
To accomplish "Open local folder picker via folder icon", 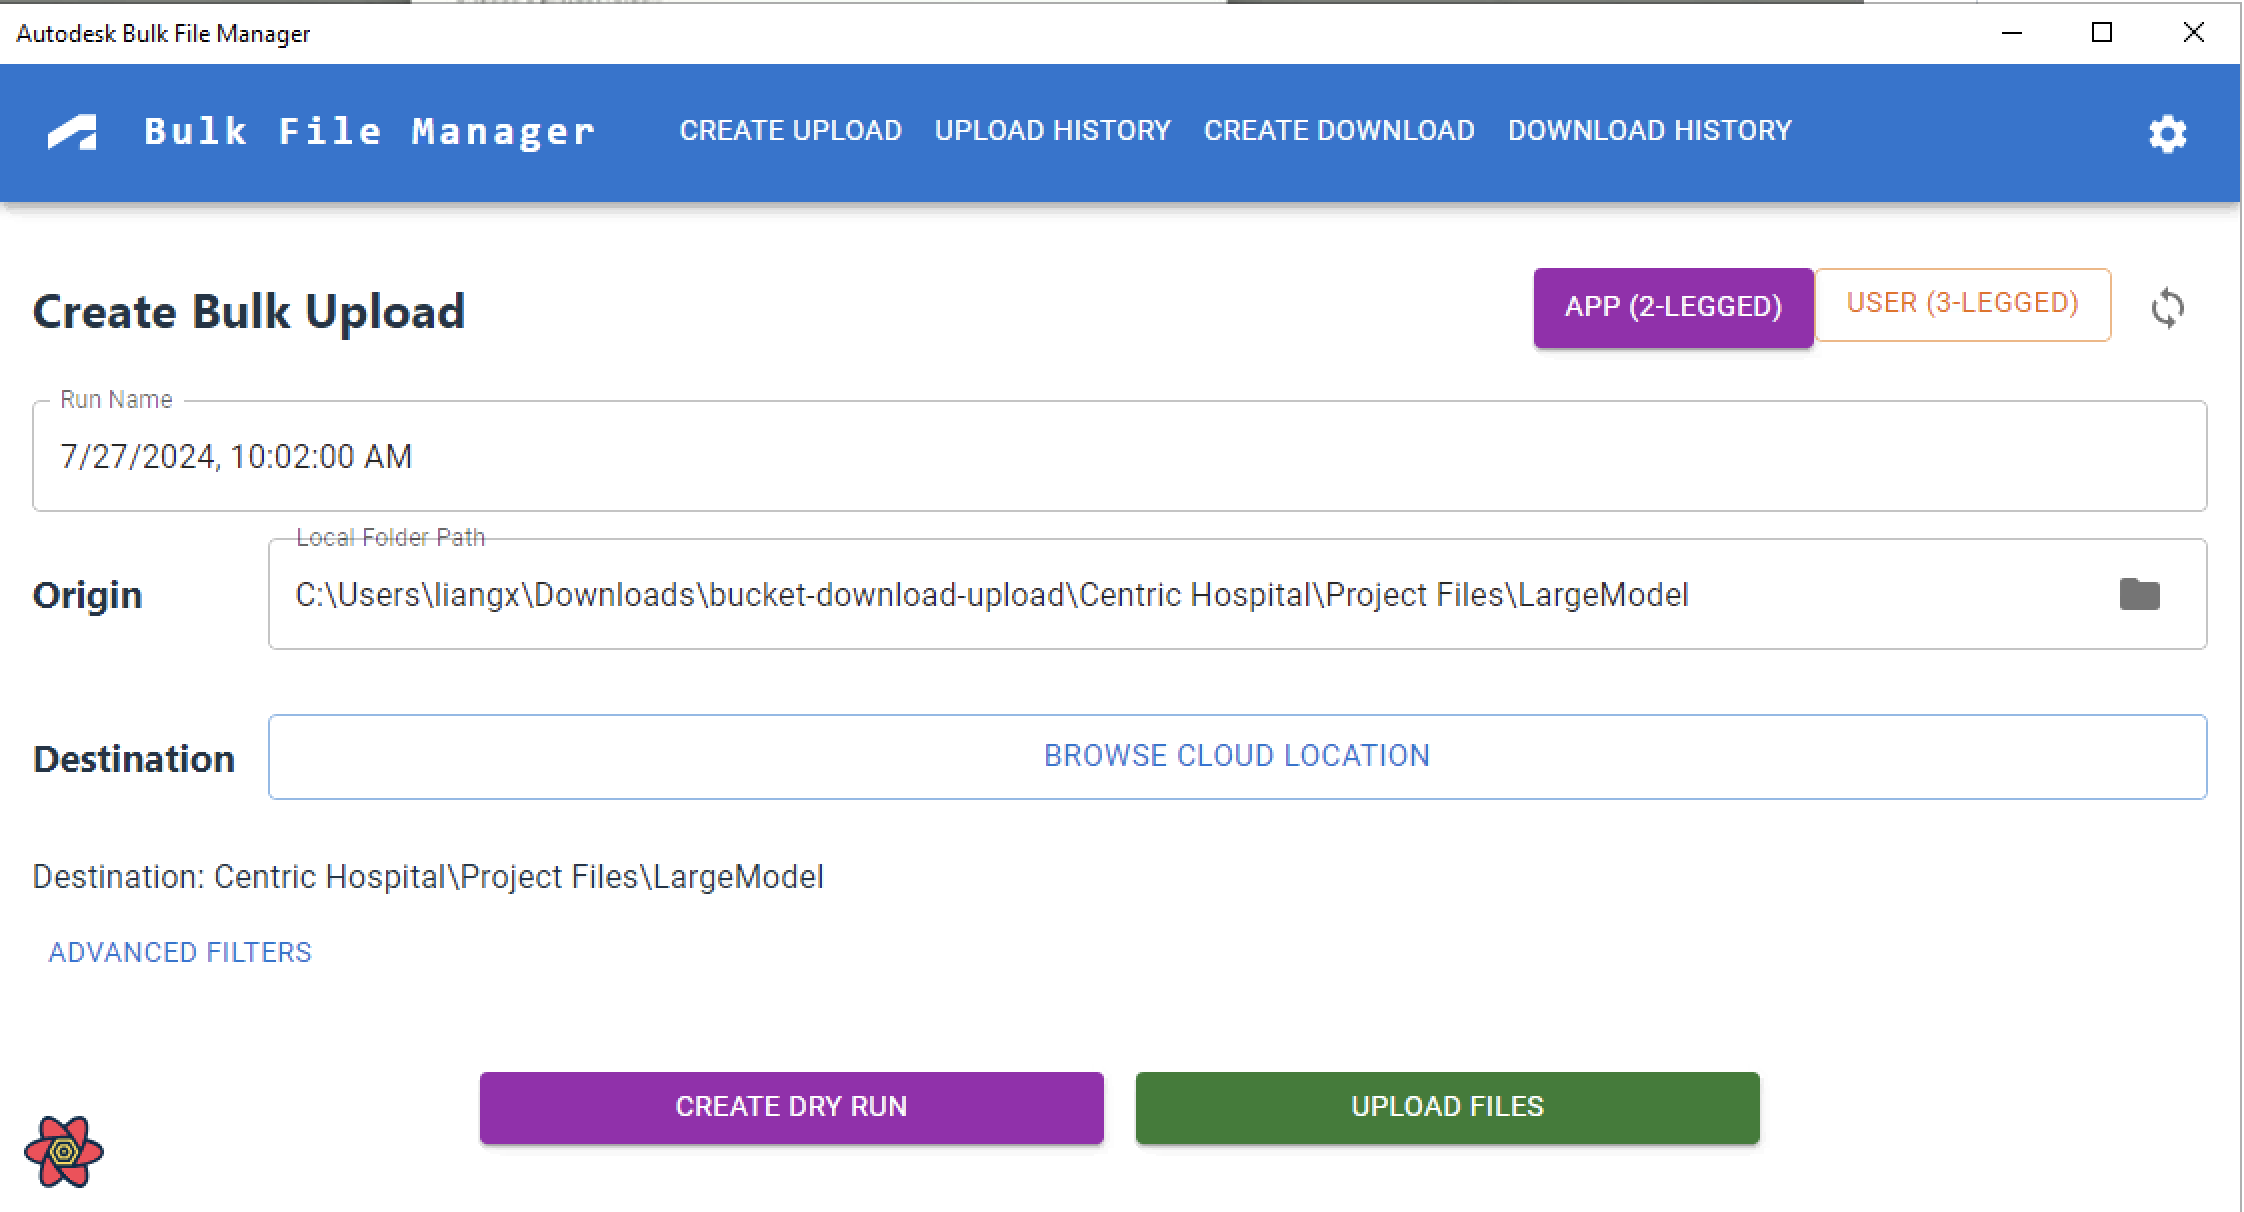I will 2139,594.
